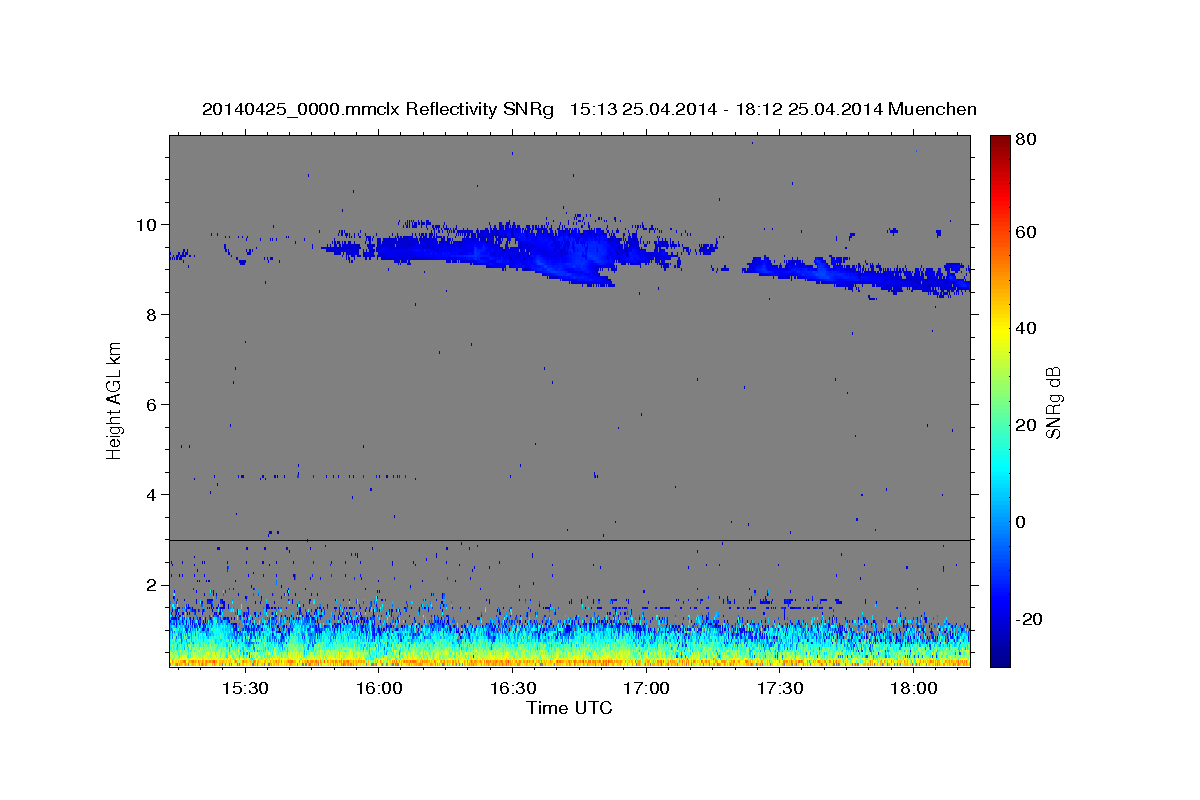Viewport: 1200px width, 800px height.
Task: Click the height tick label 8
Action: [x=151, y=315]
